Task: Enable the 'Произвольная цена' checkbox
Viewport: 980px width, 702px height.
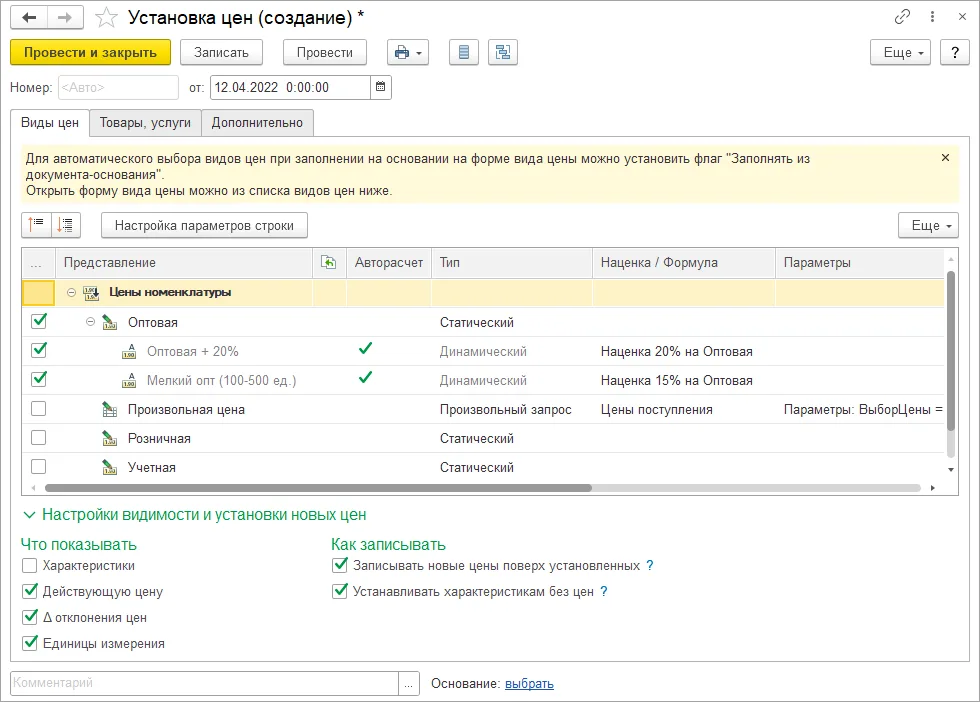Action: point(39,409)
